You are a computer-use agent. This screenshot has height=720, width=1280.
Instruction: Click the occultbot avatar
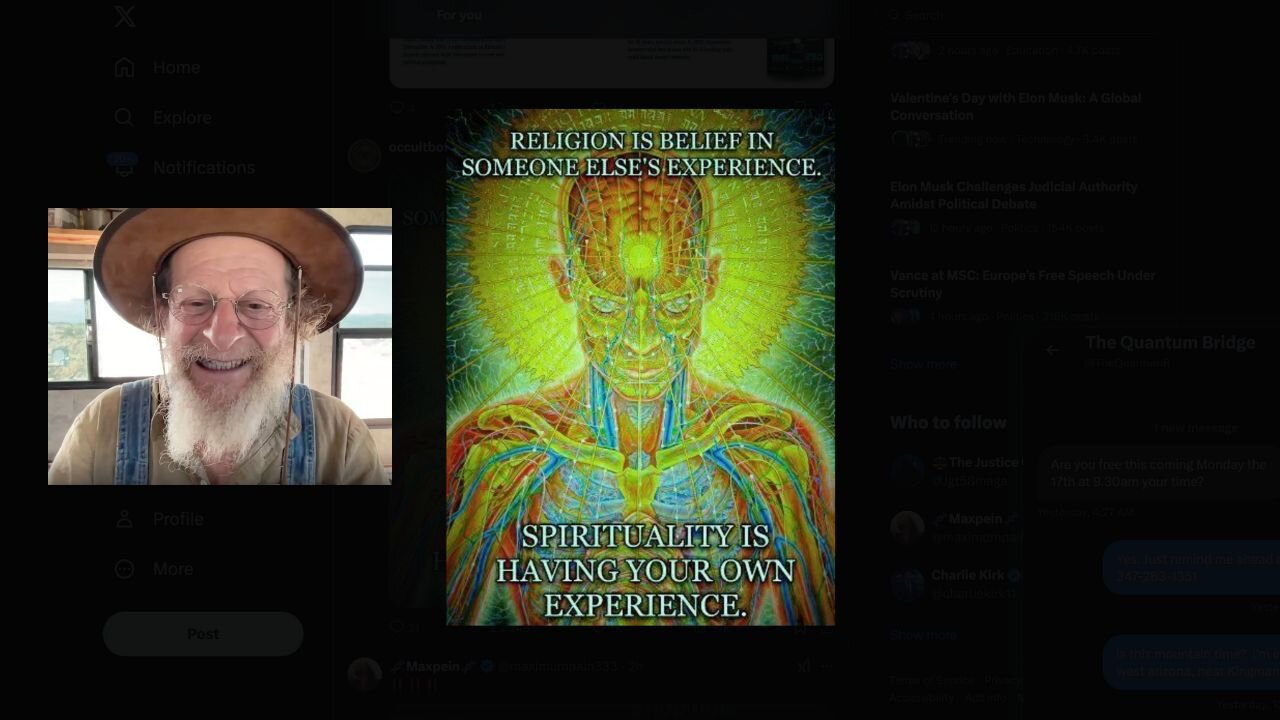coord(365,155)
